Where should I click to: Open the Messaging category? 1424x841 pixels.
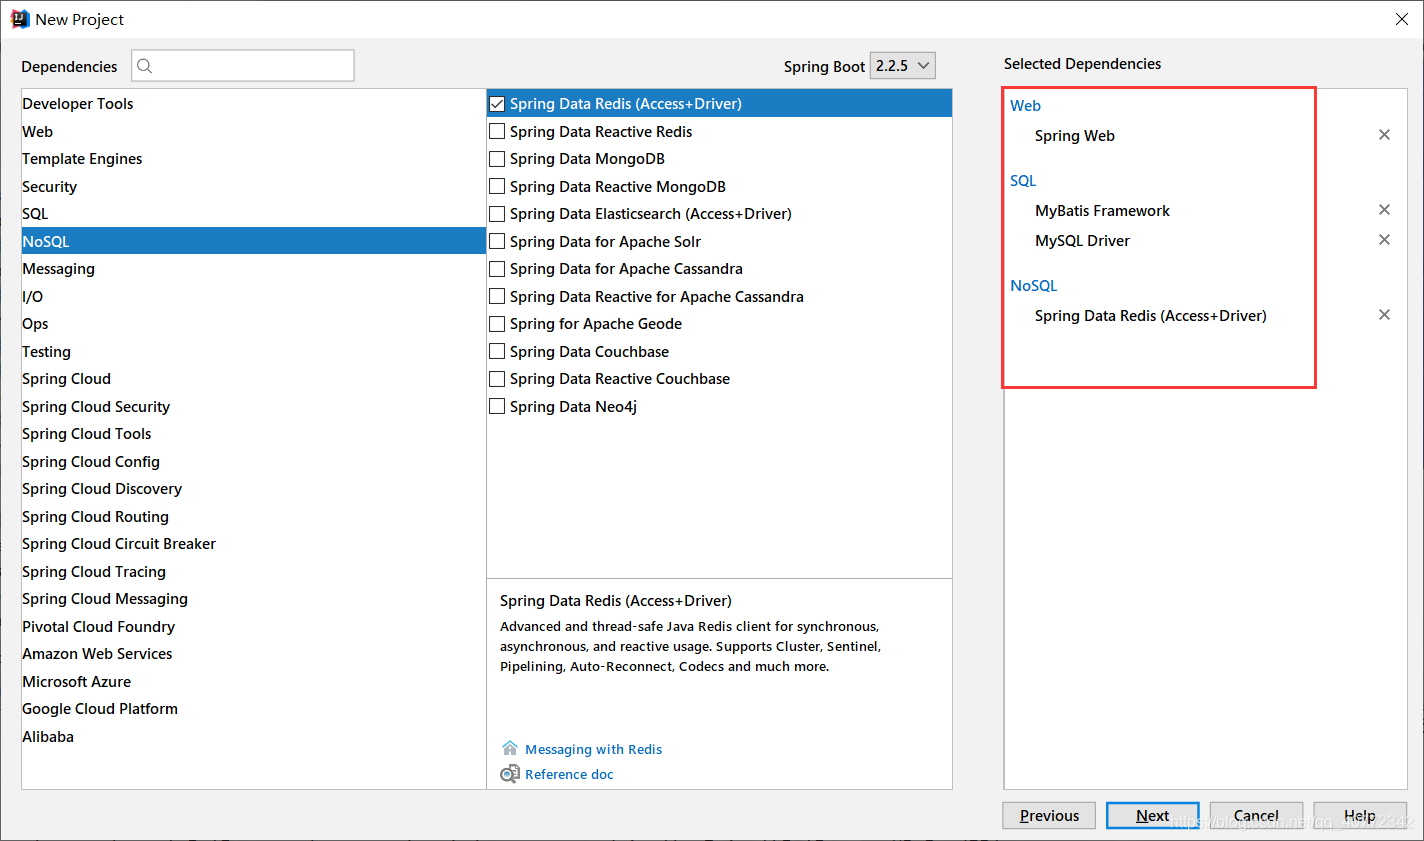tap(254, 269)
